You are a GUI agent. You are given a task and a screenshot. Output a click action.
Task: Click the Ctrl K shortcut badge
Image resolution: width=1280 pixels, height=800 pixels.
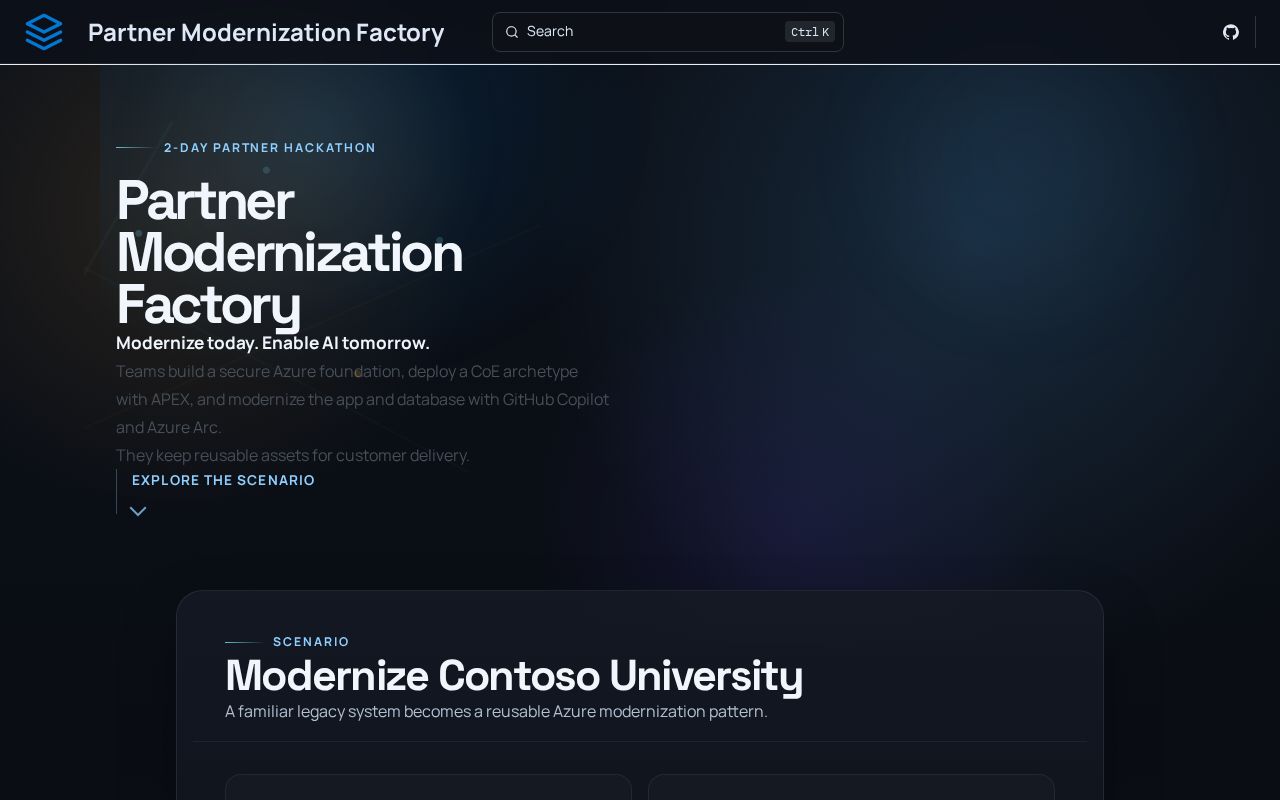pos(810,32)
